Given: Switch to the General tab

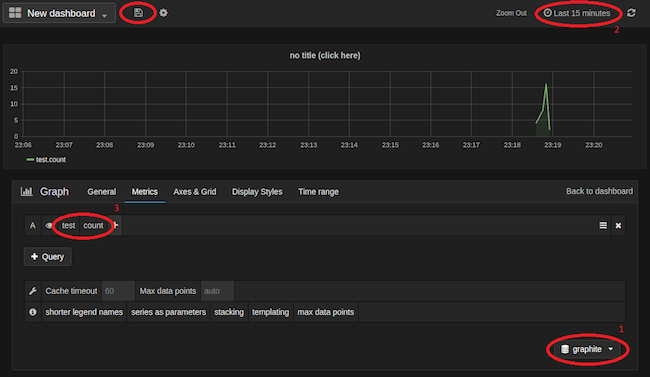Looking at the screenshot, I should (102, 192).
